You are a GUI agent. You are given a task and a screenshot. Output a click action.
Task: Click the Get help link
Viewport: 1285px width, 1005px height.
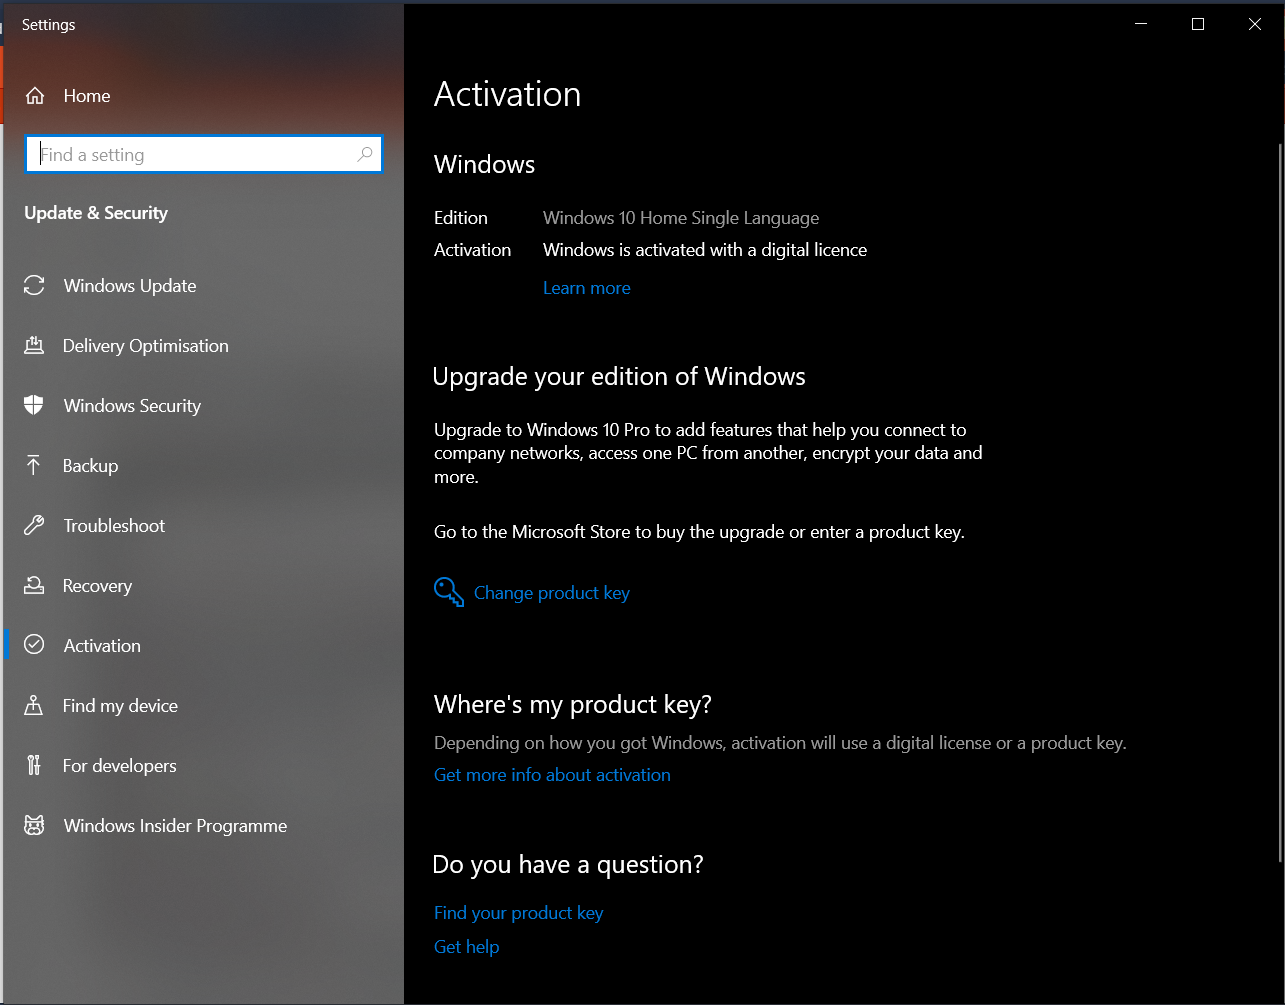click(466, 947)
